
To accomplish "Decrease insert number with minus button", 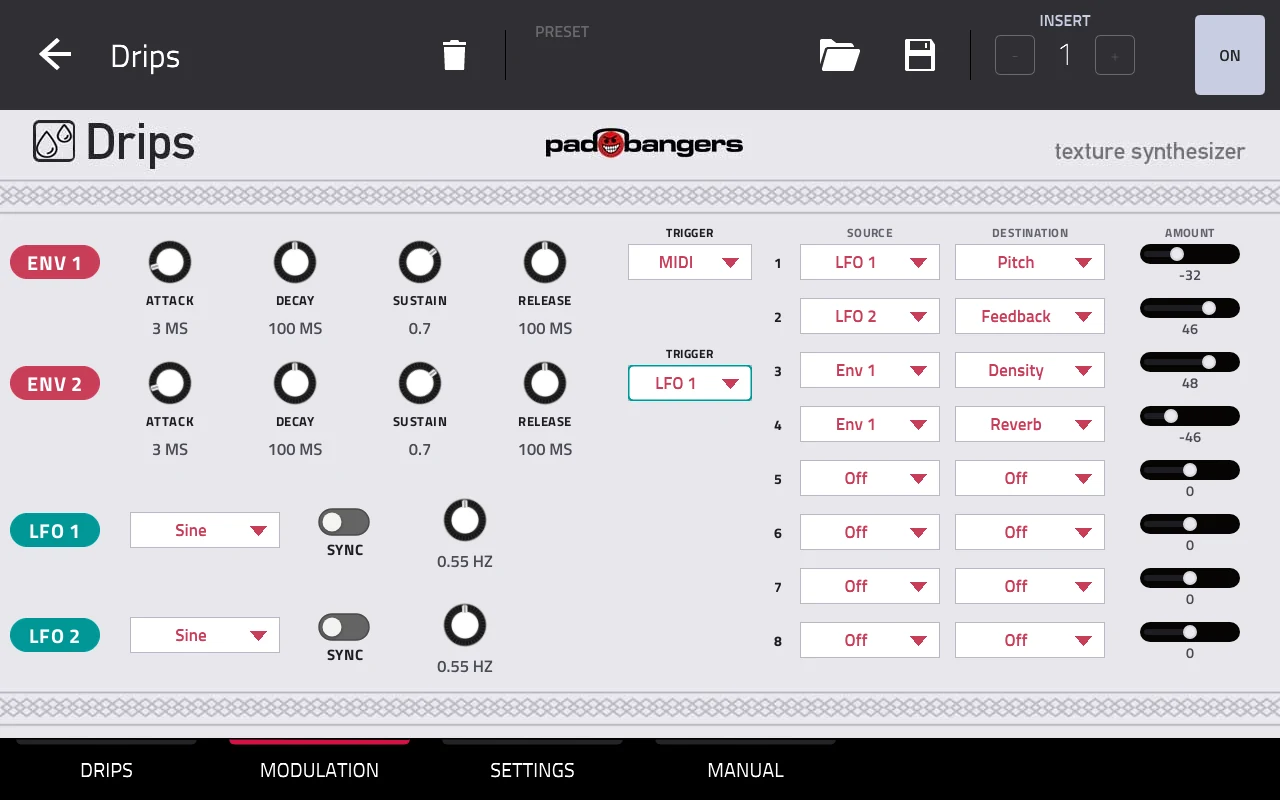I will pos(1015,55).
